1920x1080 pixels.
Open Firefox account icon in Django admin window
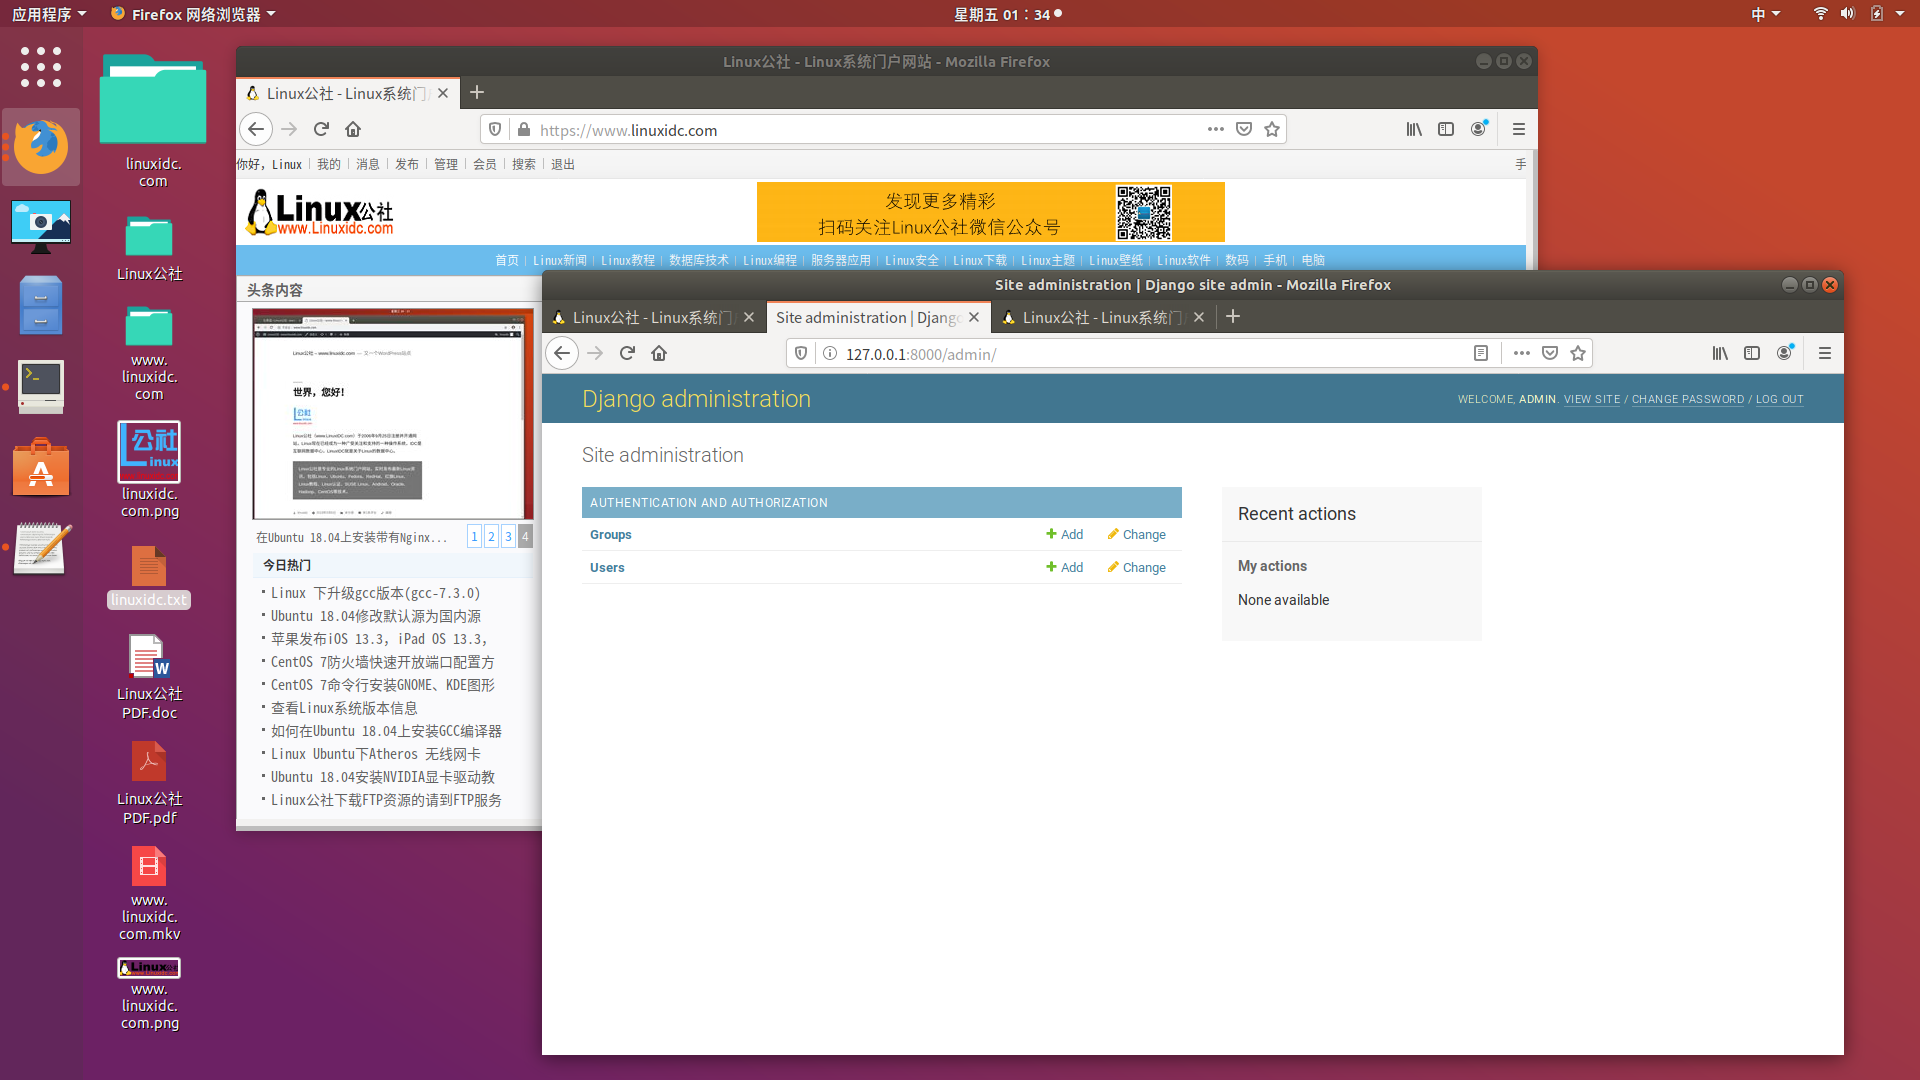click(x=1785, y=353)
